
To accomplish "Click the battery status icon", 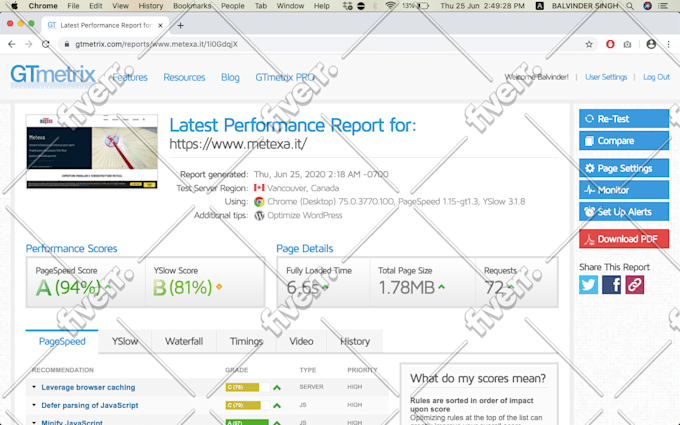I will coord(423,6).
